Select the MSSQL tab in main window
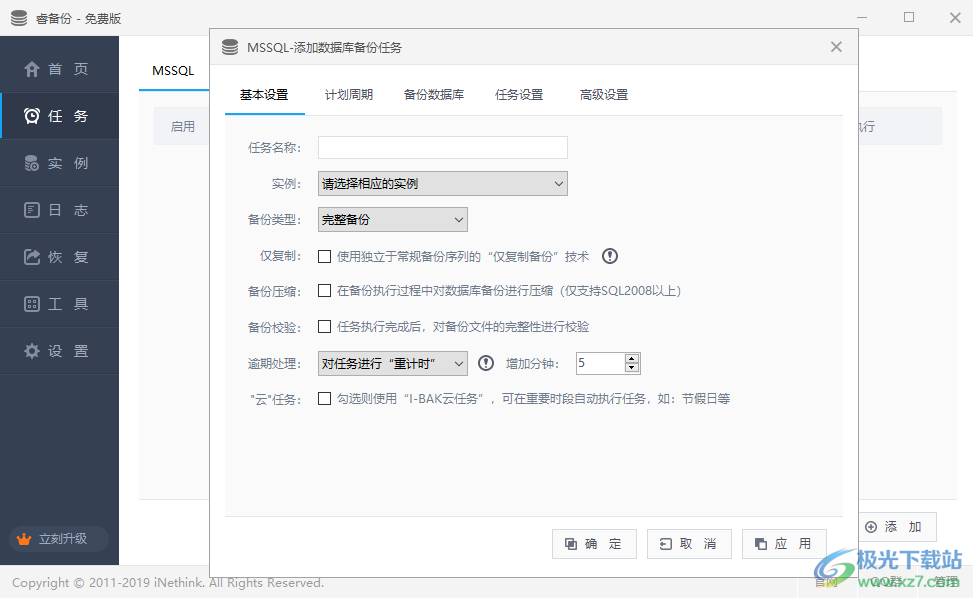This screenshot has height=598, width=973. pyautogui.click(x=173, y=71)
